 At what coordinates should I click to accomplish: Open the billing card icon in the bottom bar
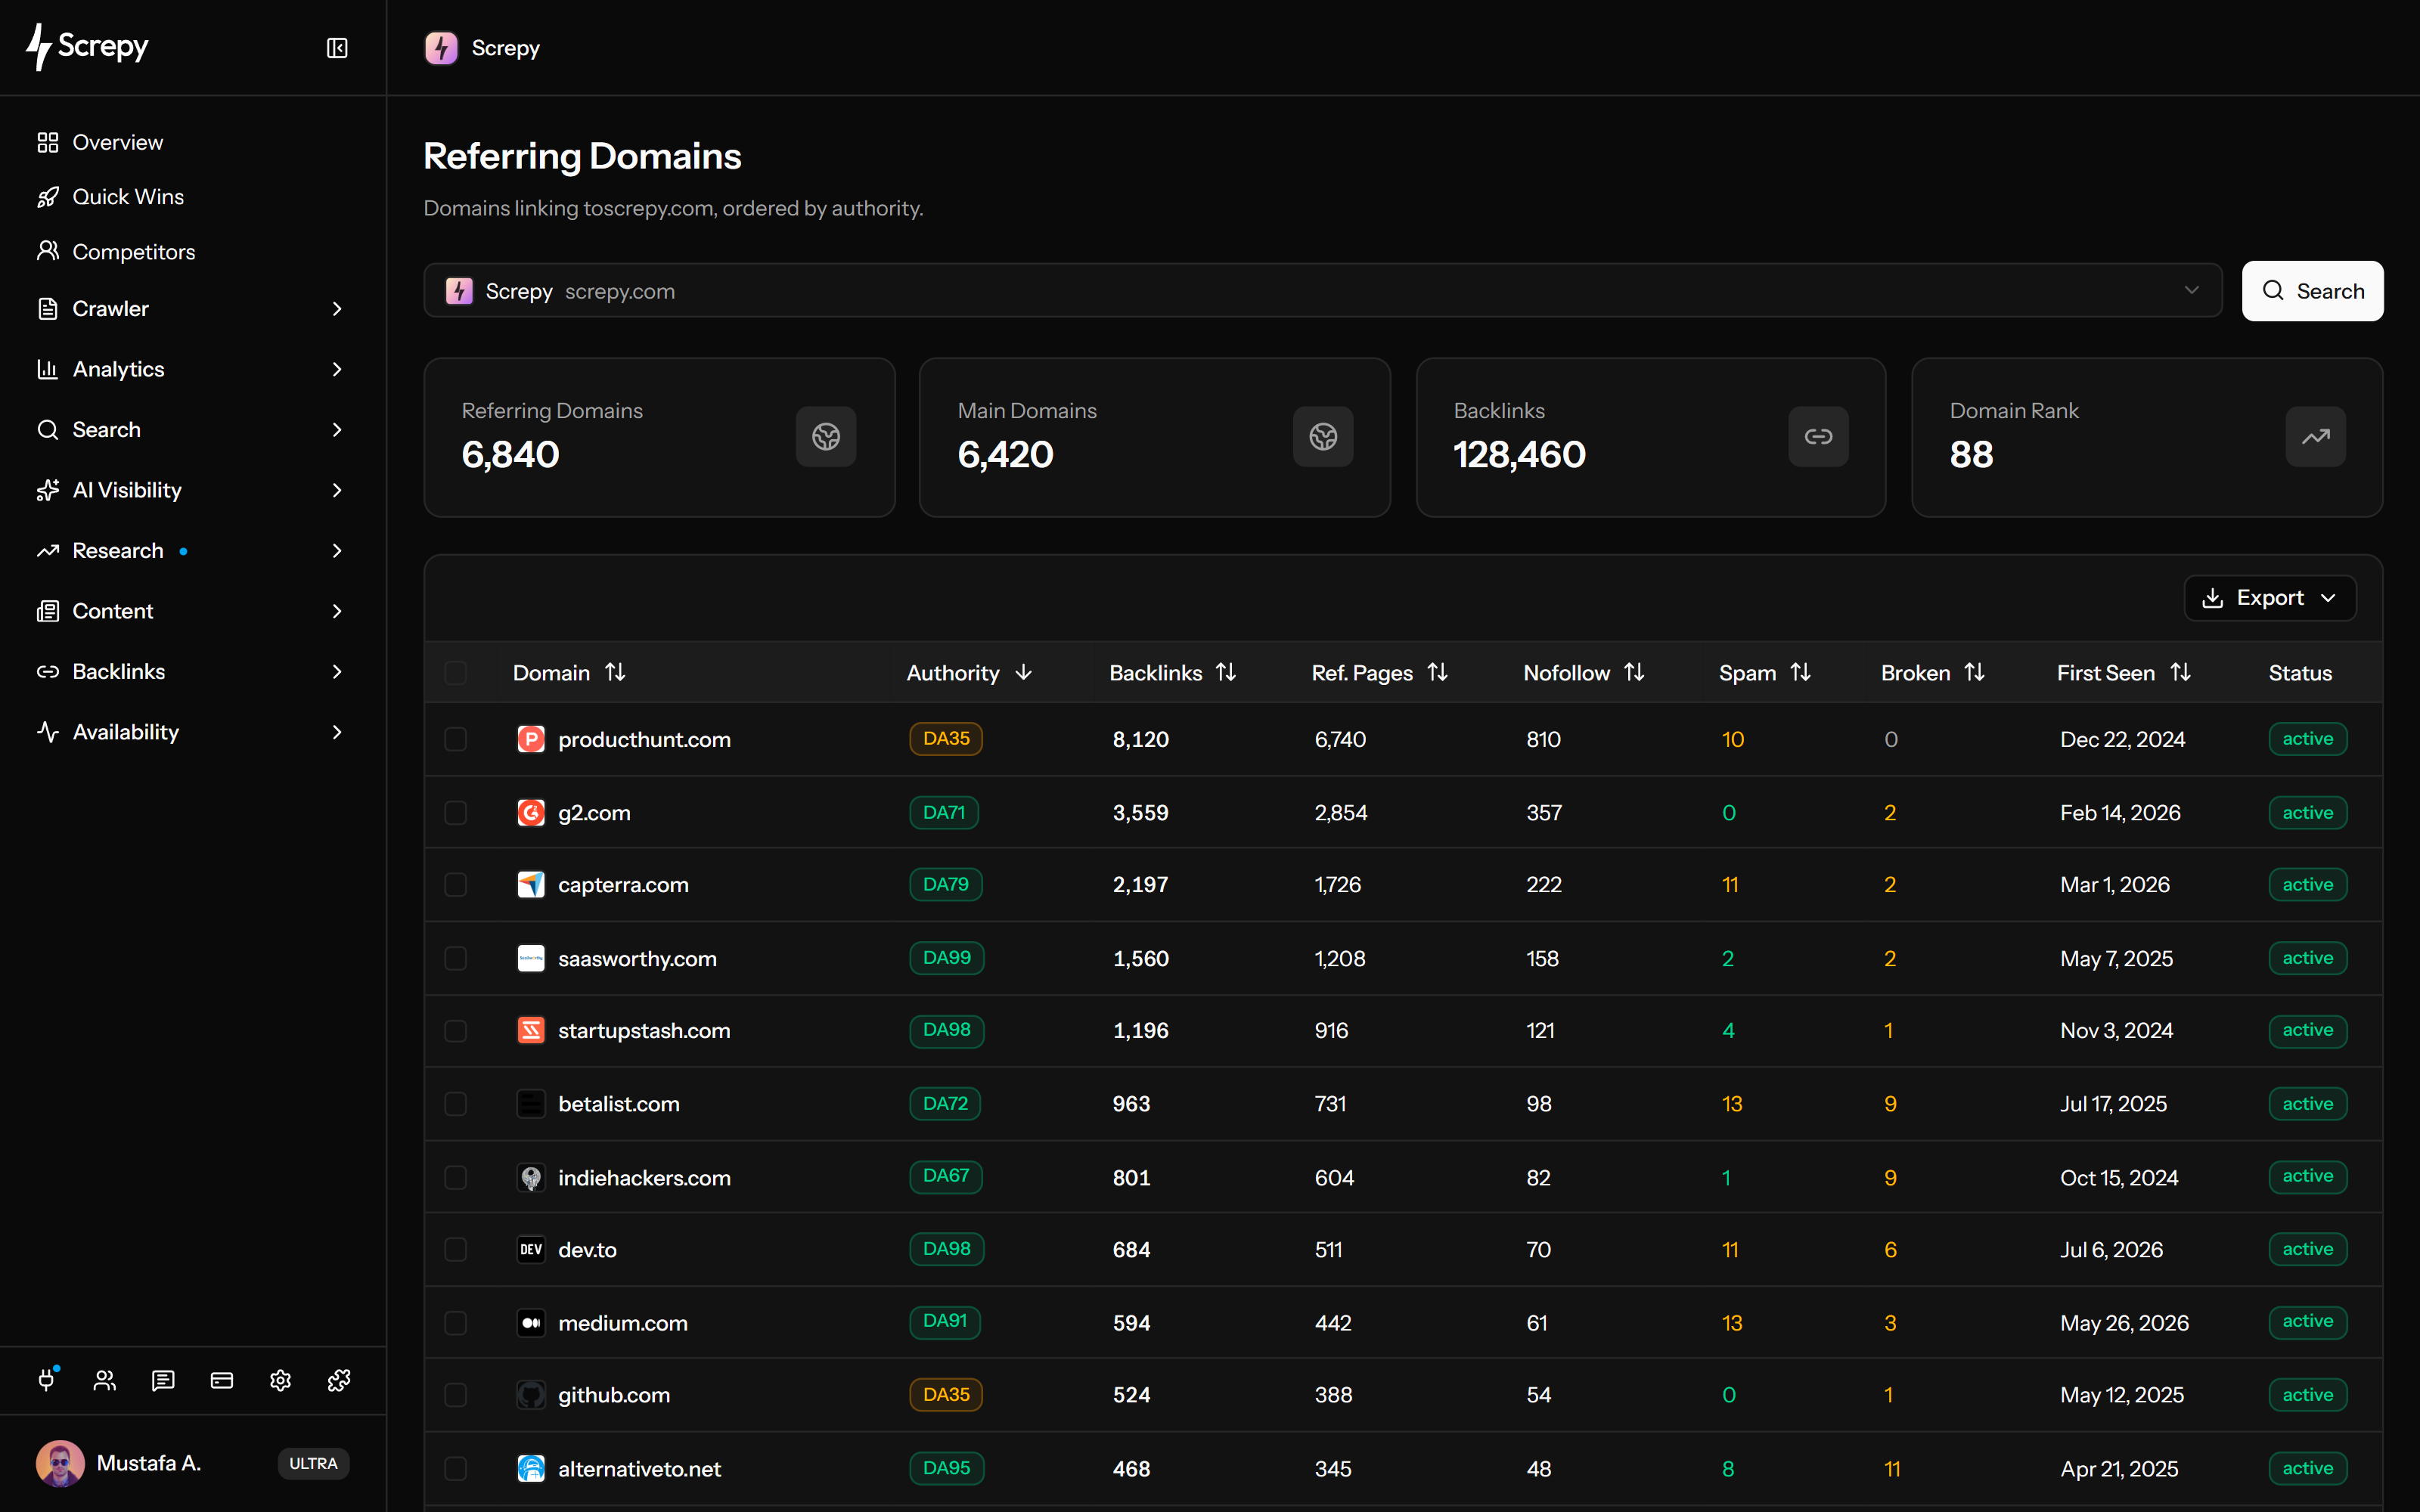[x=222, y=1380]
